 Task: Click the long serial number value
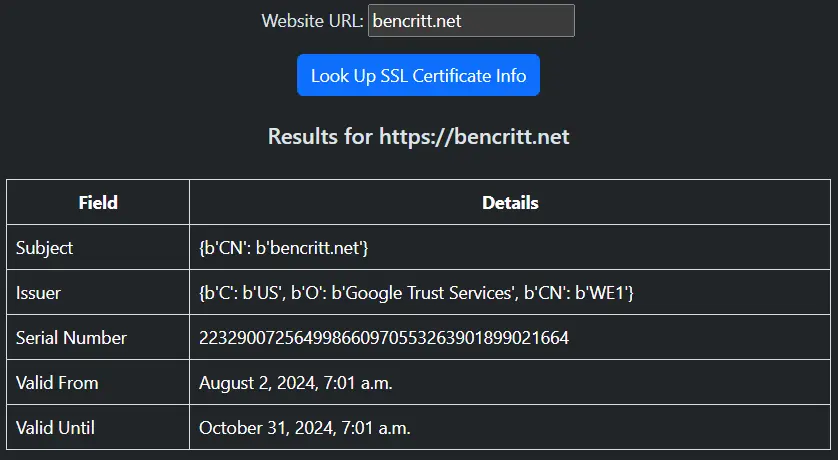[384, 337]
